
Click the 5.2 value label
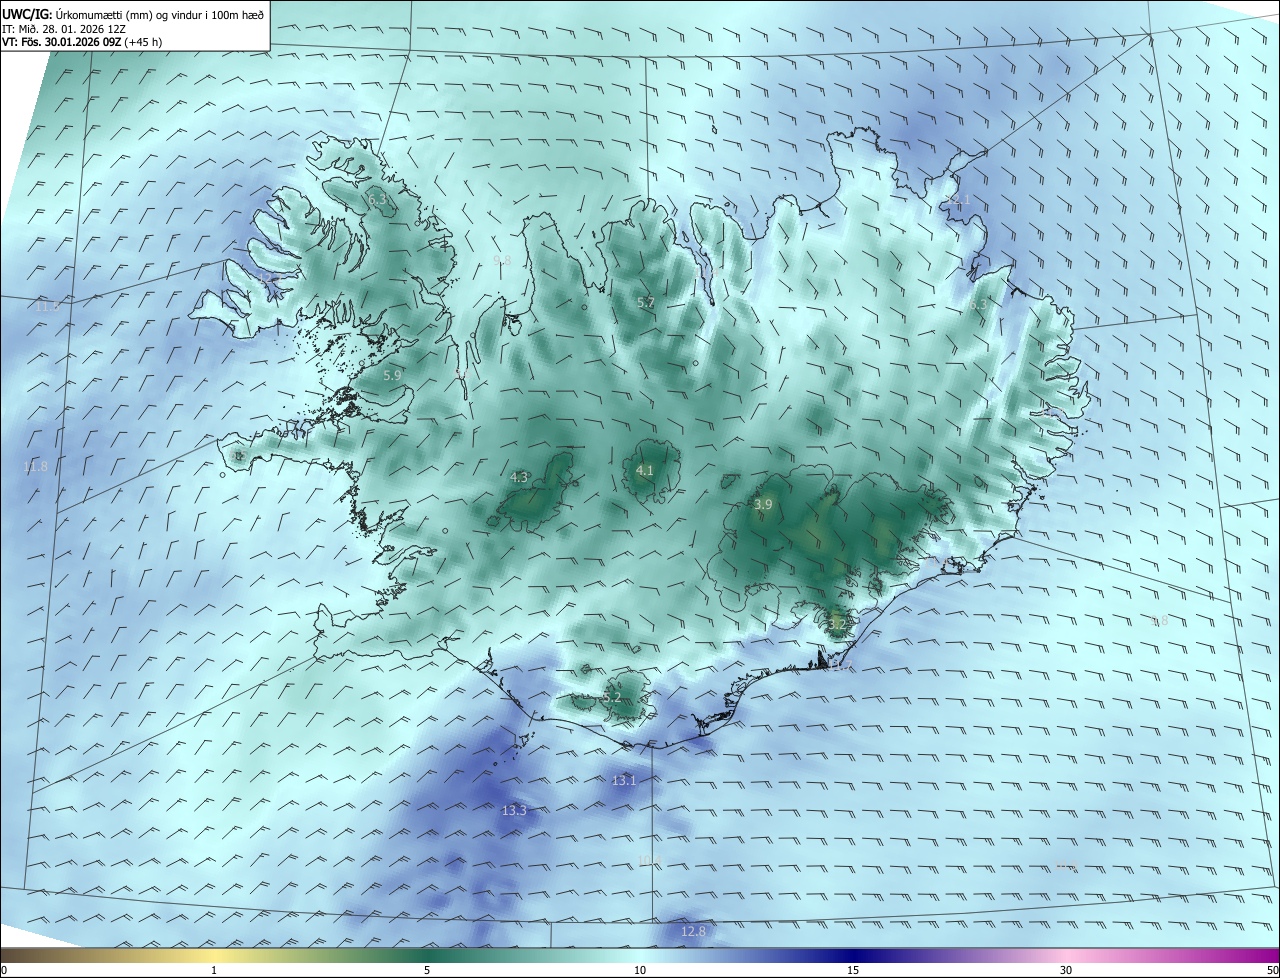tap(612, 698)
